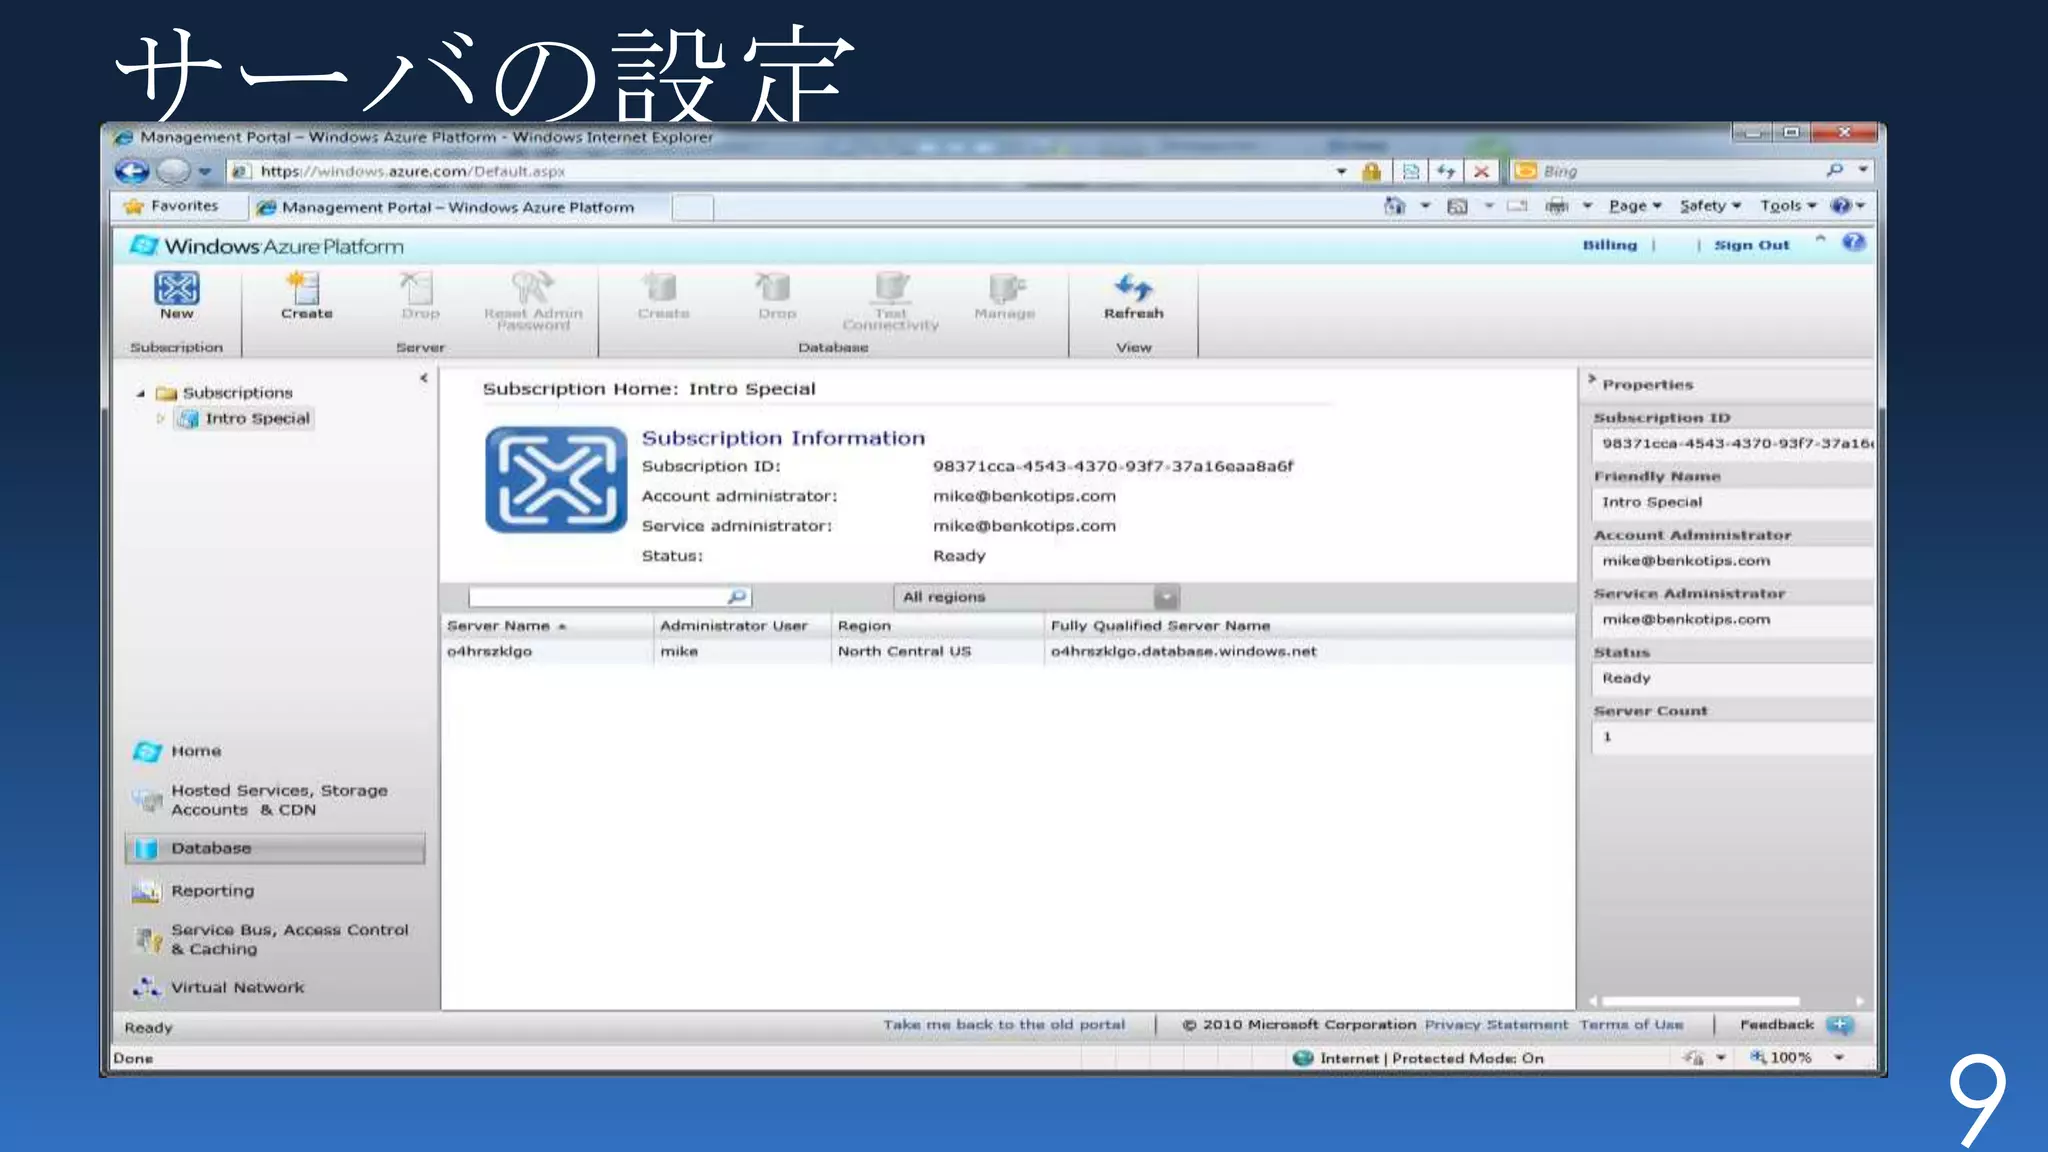Sort by the Region column header
This screenshot has width=2048, height=1152.
(938, 626)
